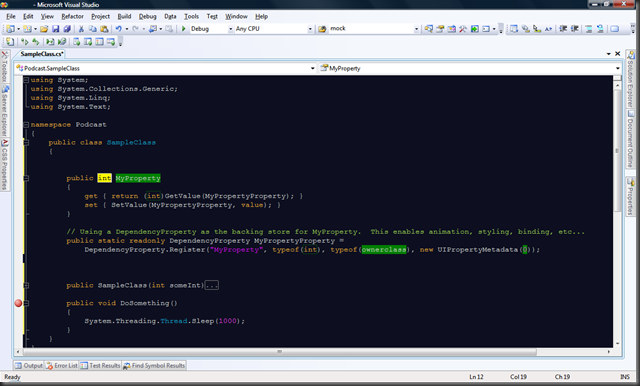Open the Error List panel tab
The image size is (640, 386).
pos(62,366)
